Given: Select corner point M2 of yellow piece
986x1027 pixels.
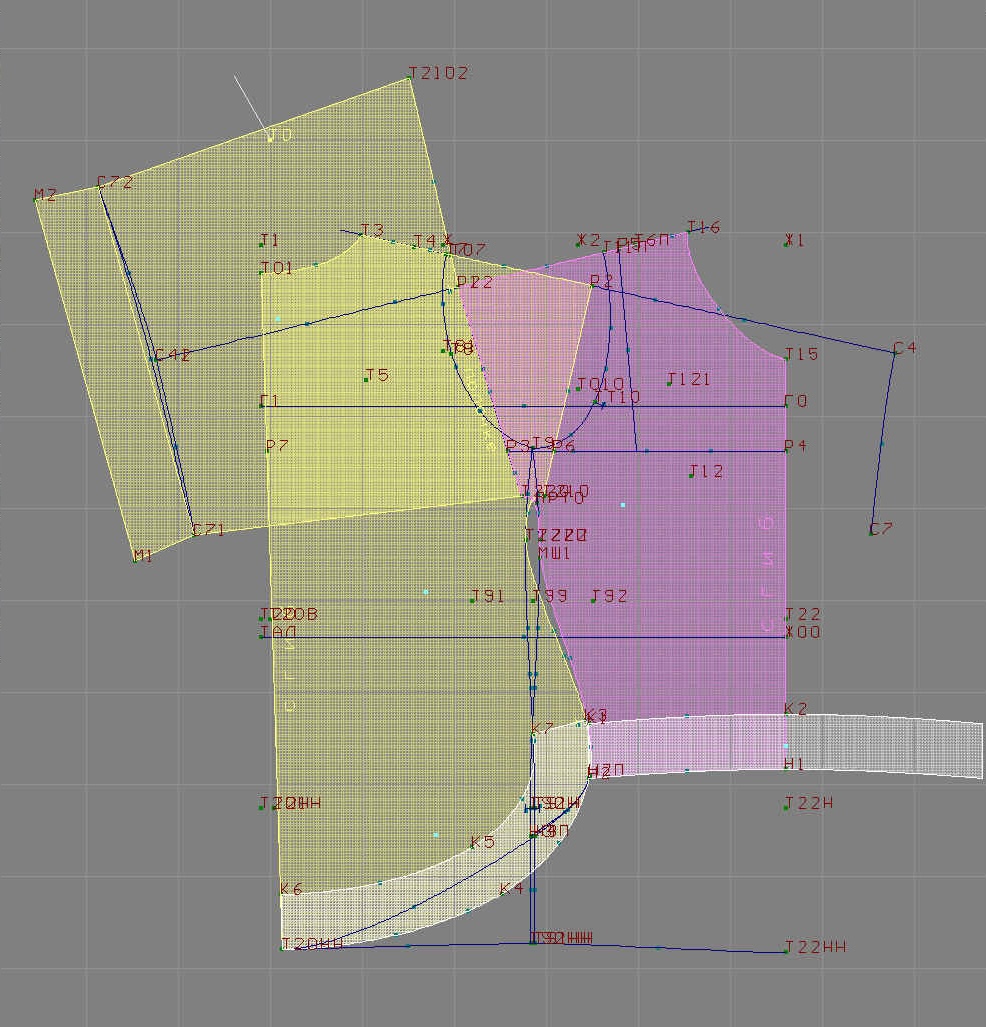Looking at the screenshot, I should (37, 199).
